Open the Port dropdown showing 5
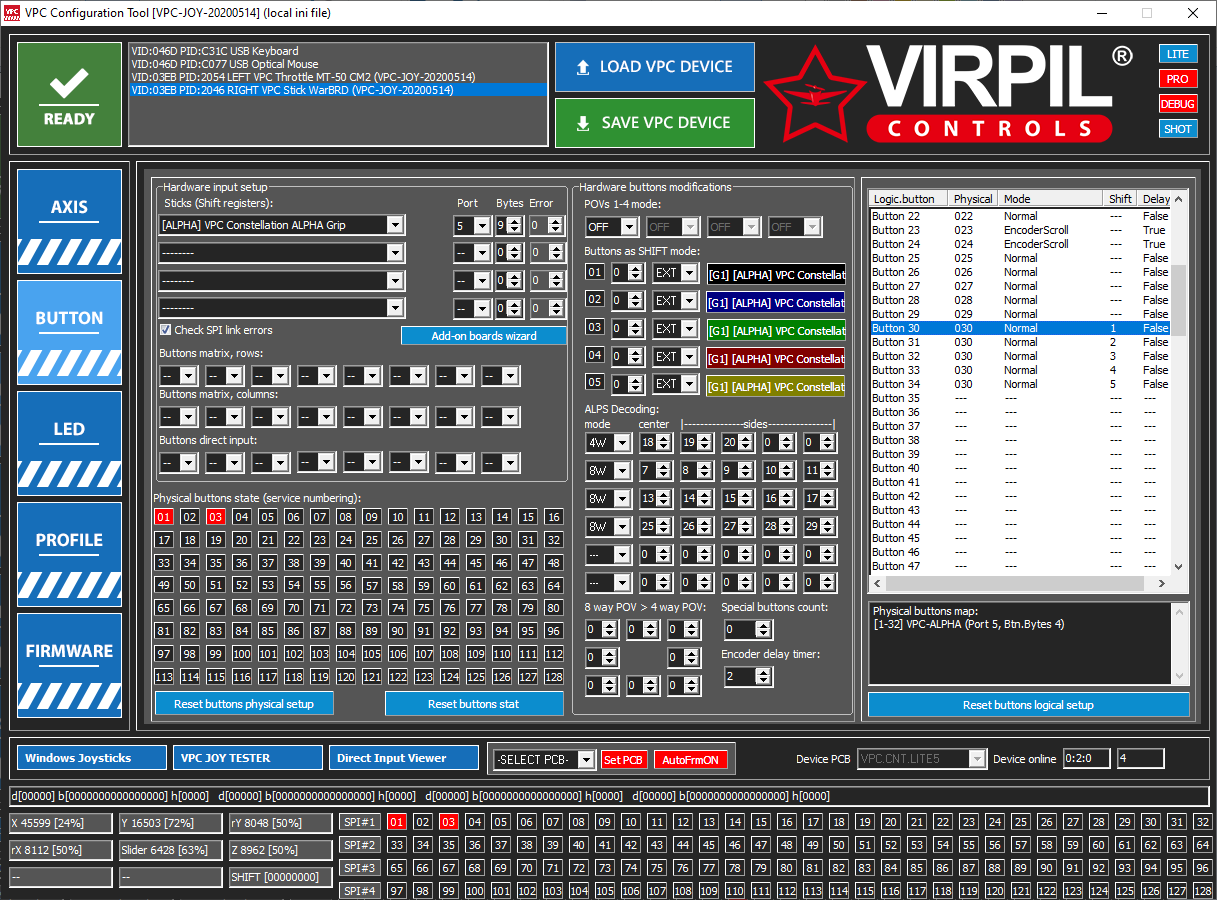Screen dimensions: 1217x900 [470, 225]
